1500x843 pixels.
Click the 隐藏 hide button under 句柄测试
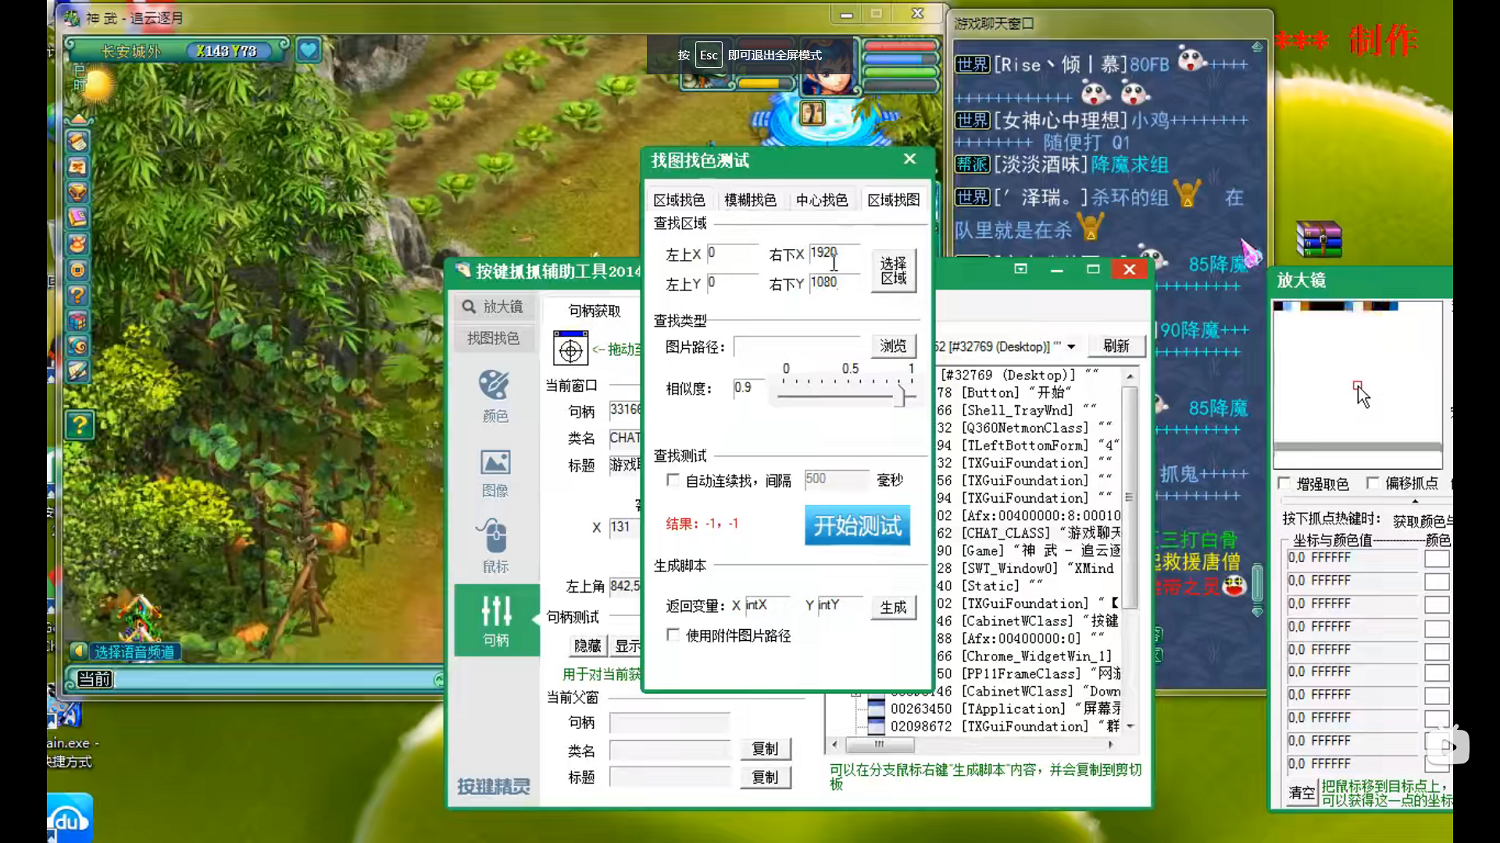[587, 646]
